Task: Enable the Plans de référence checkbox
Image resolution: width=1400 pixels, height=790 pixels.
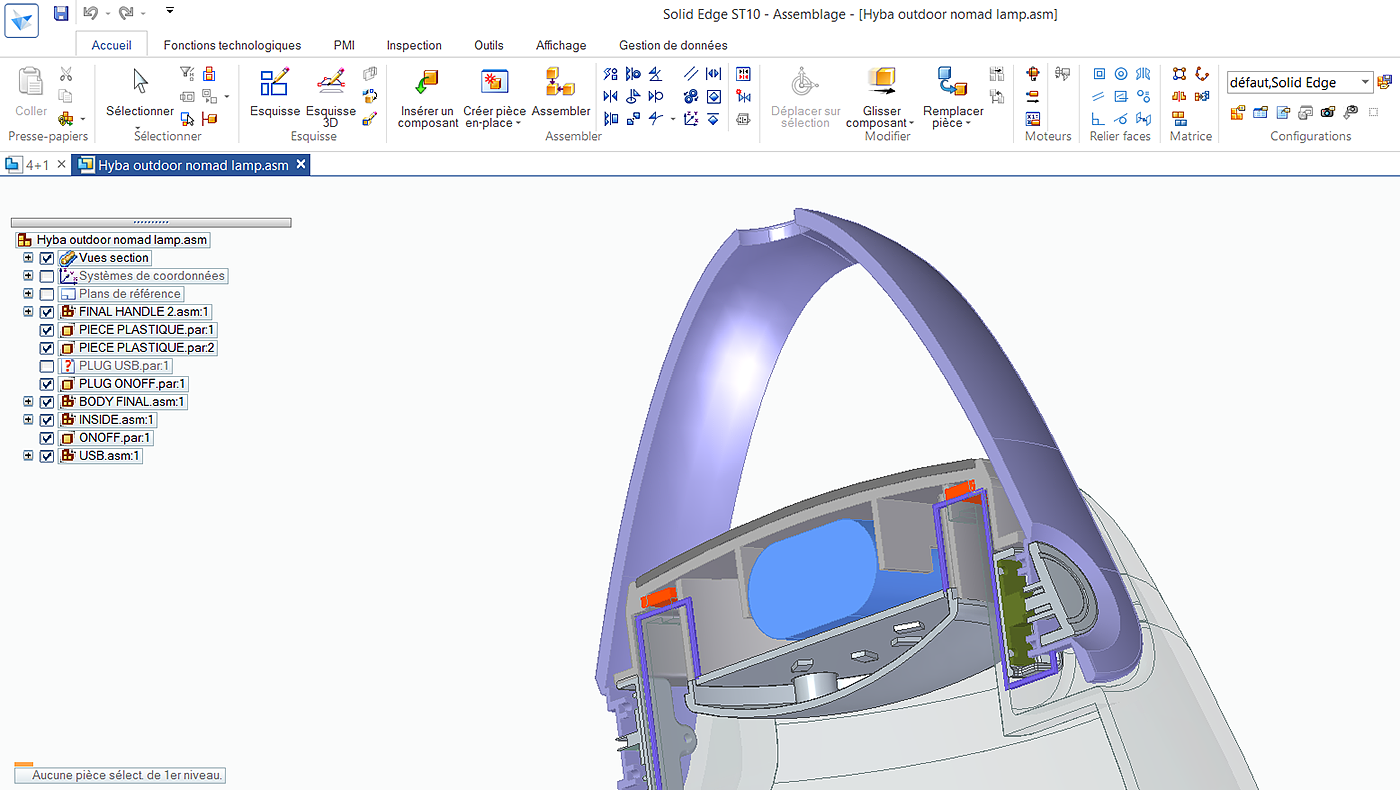Action: [47, 294]
